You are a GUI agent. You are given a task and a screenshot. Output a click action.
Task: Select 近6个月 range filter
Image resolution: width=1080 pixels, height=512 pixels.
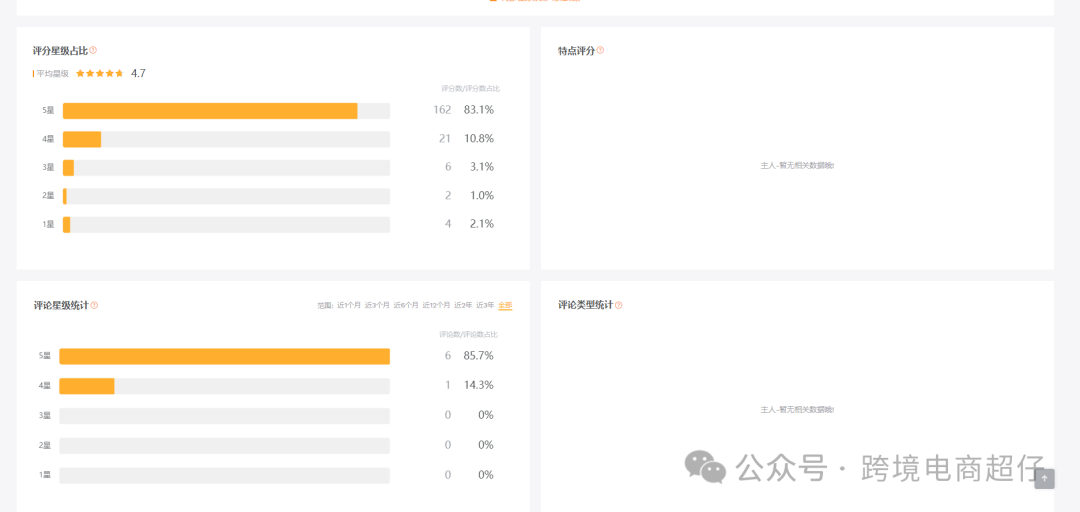406,305
